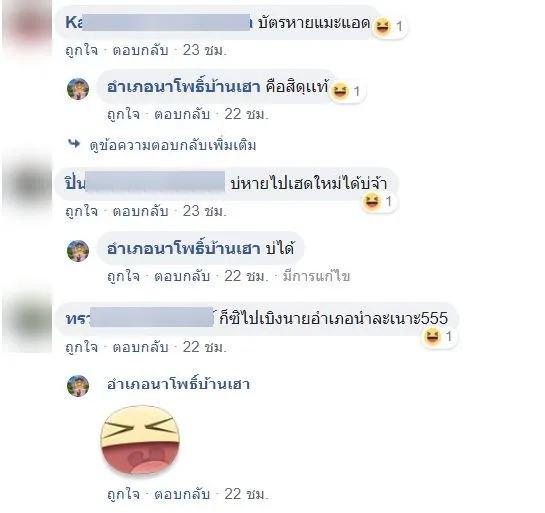545x513 pixels.
Task: Expand ดูข้อความตอบกลับเพิ่มเติม replies
Action: coord(173,145)
